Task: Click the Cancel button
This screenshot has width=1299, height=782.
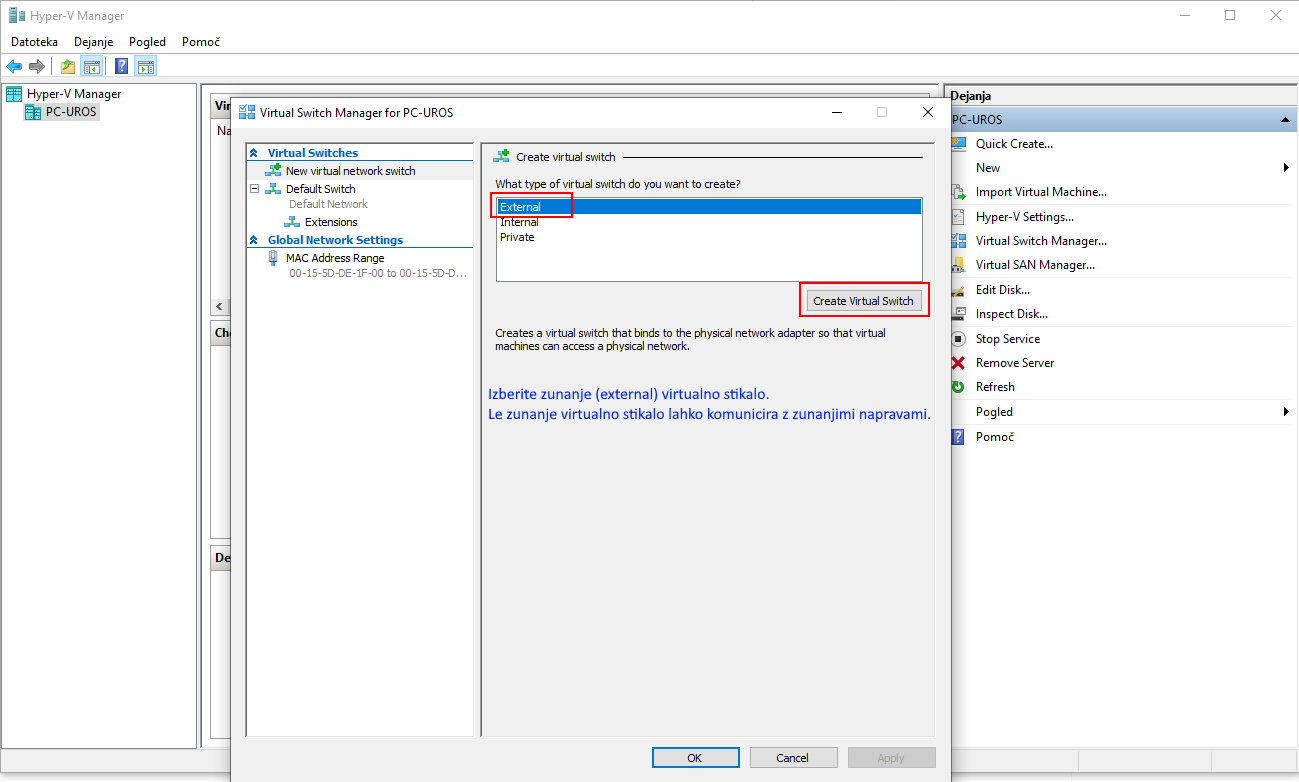Action: pyautogui.click(x=793, y=758)
